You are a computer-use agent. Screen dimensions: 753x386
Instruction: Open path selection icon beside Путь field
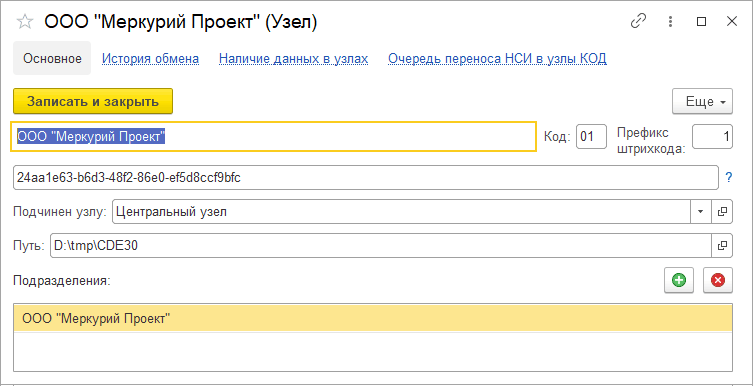pos(722,246)
